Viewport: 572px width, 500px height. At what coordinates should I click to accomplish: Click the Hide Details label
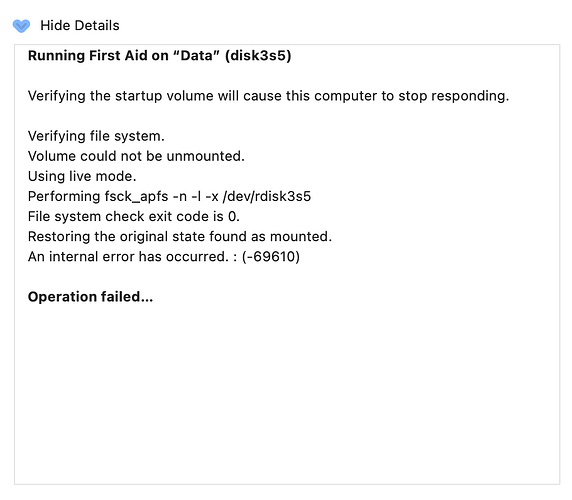[80, 26]
